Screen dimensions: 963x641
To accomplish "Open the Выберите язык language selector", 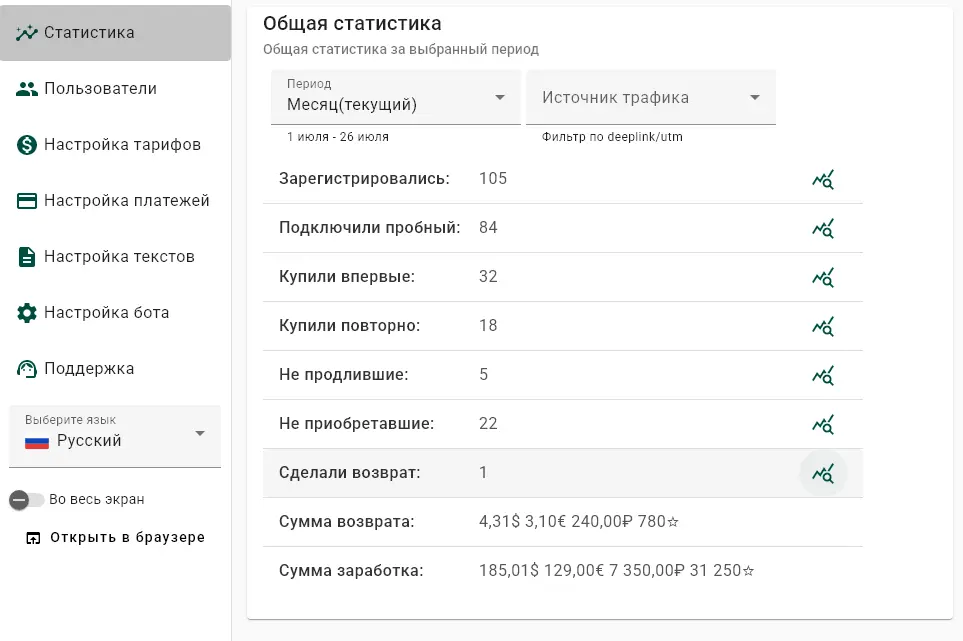I will tap(115, 437).
